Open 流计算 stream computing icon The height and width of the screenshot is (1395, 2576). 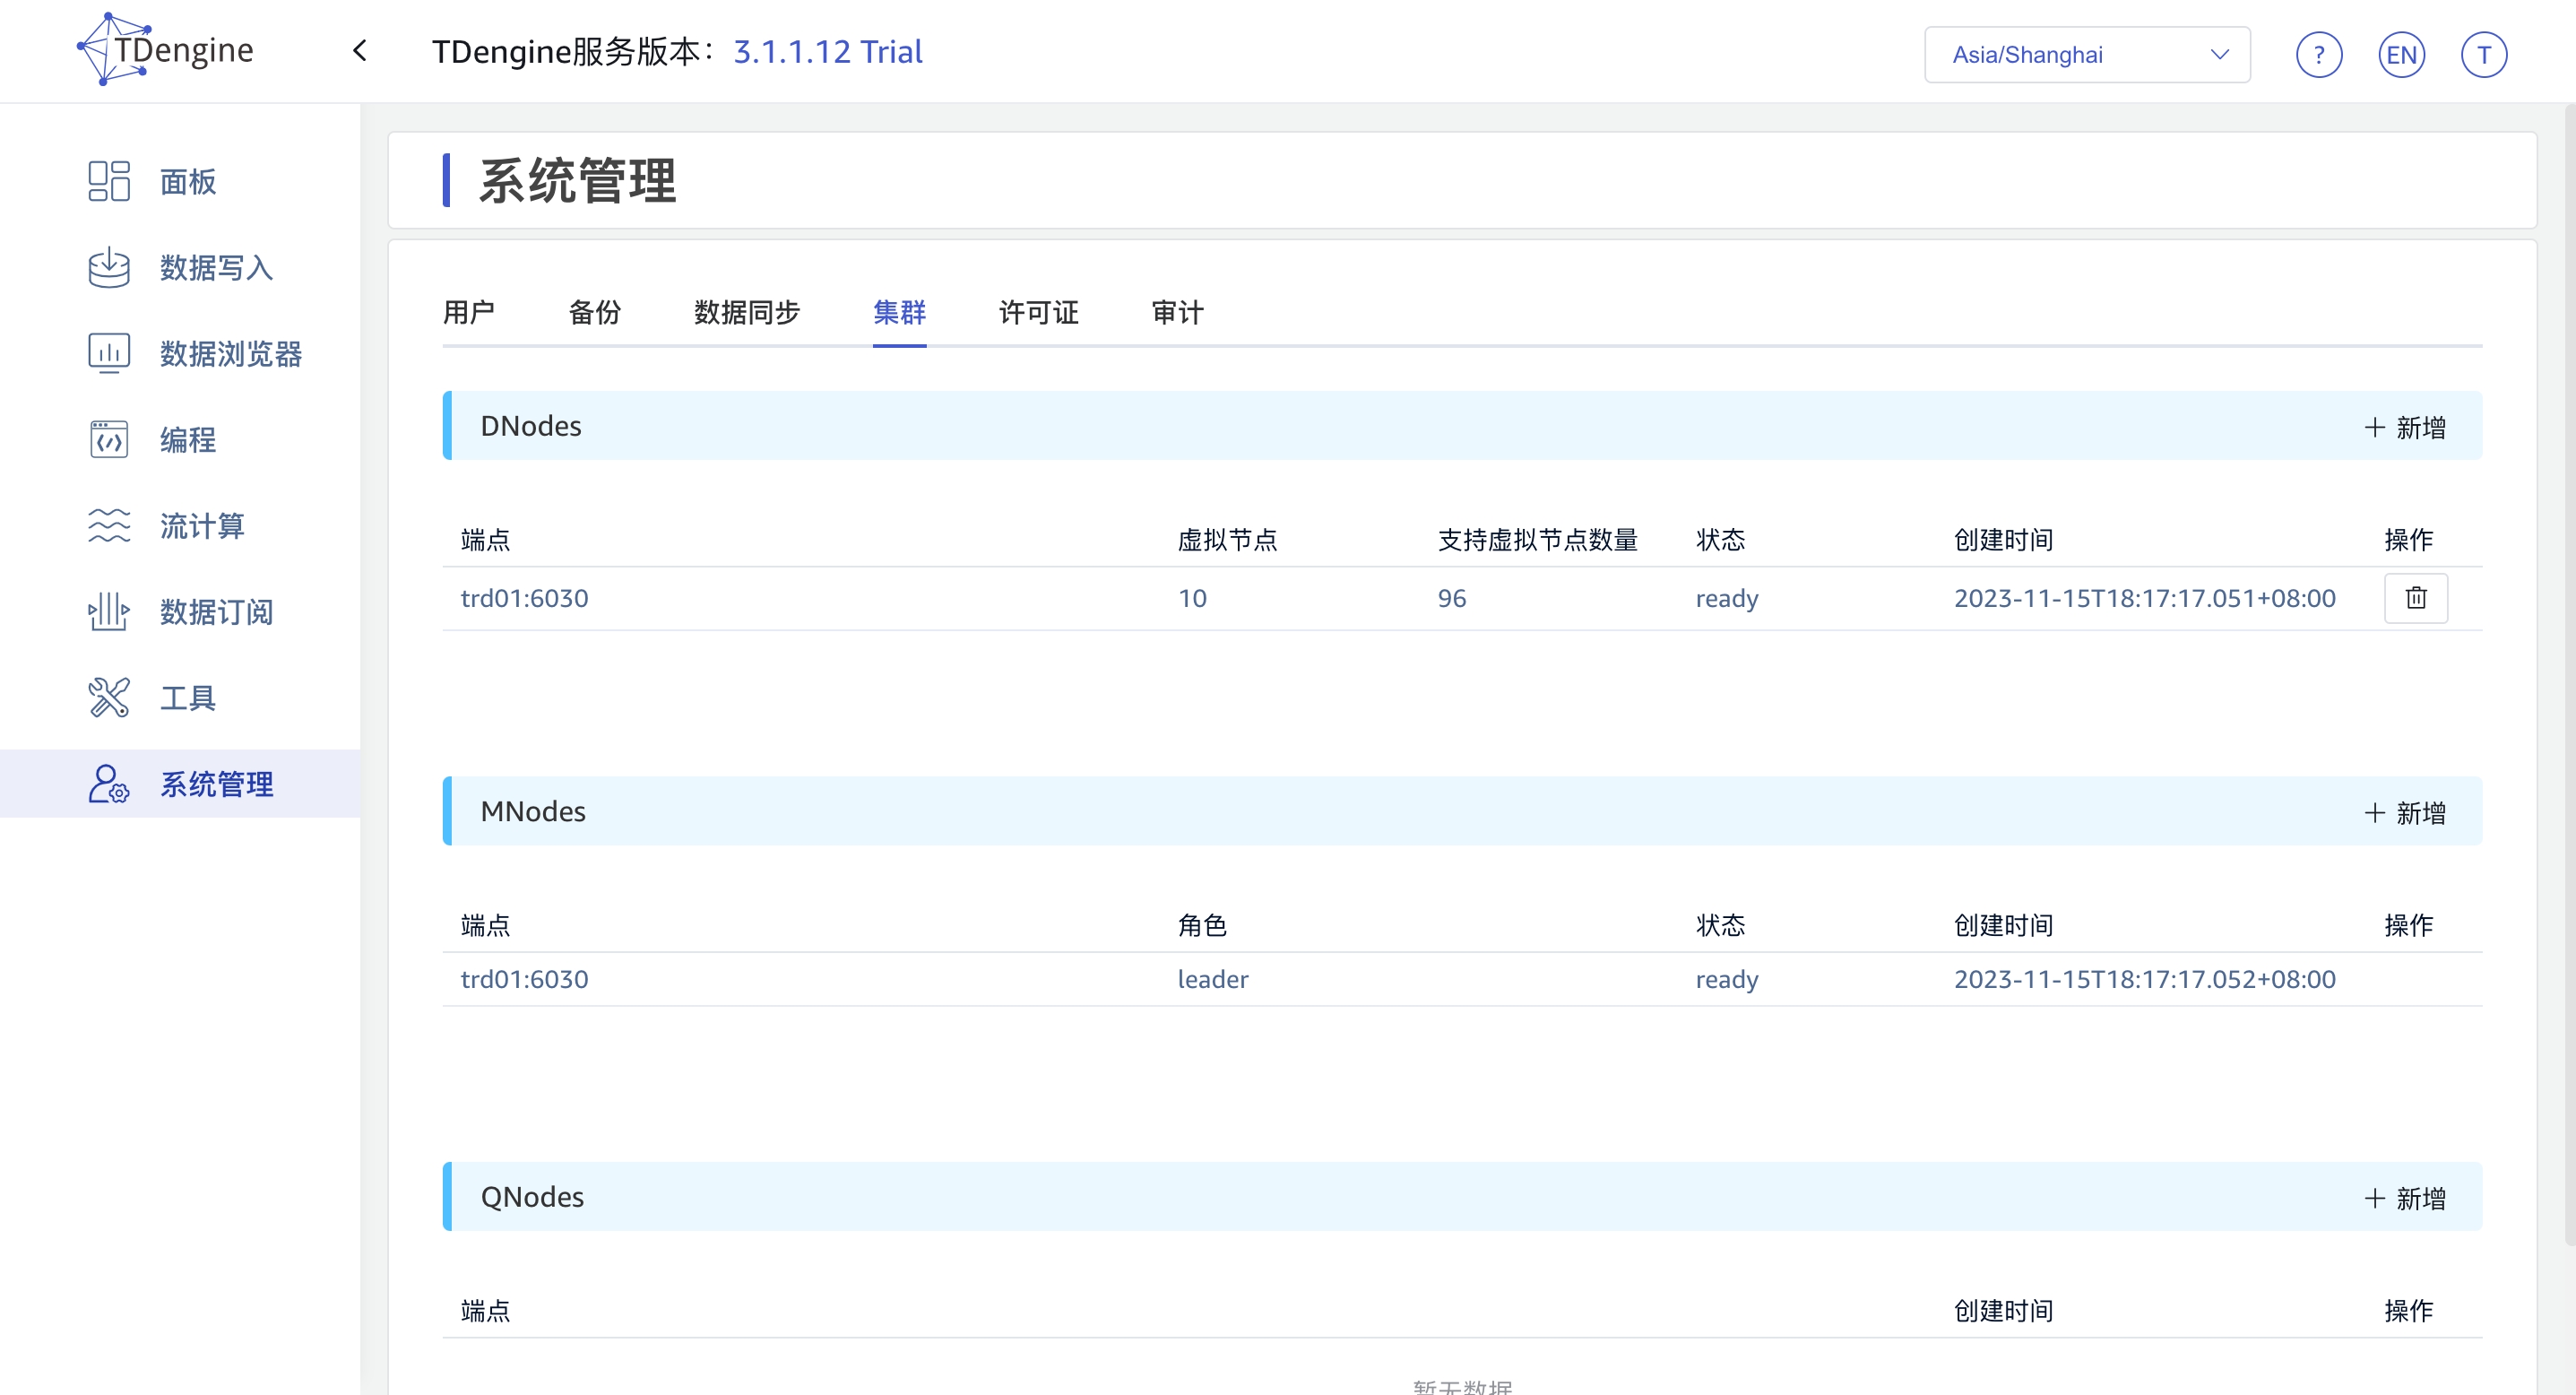click(108, 525)
